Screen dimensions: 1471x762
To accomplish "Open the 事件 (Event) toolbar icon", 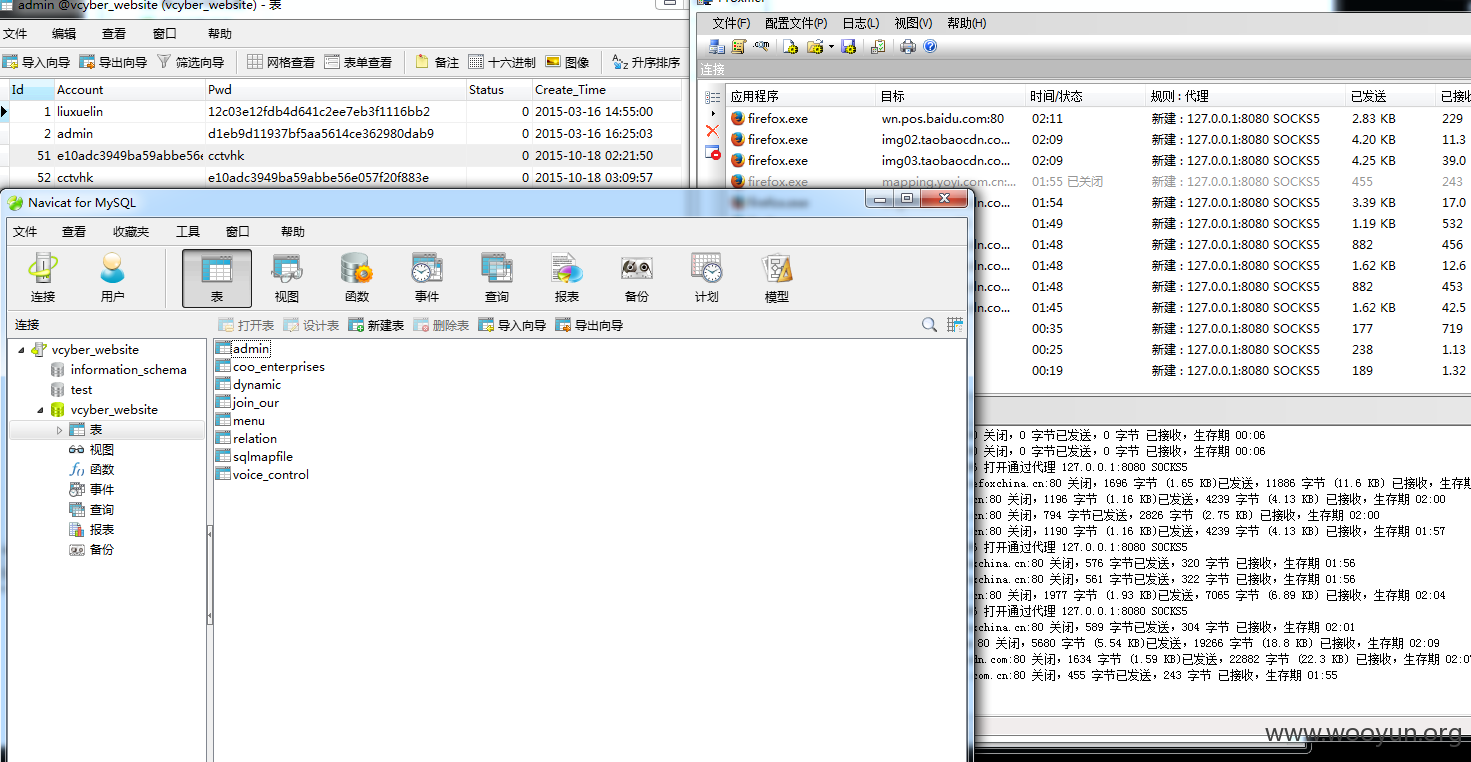I will tap(427, 277).
